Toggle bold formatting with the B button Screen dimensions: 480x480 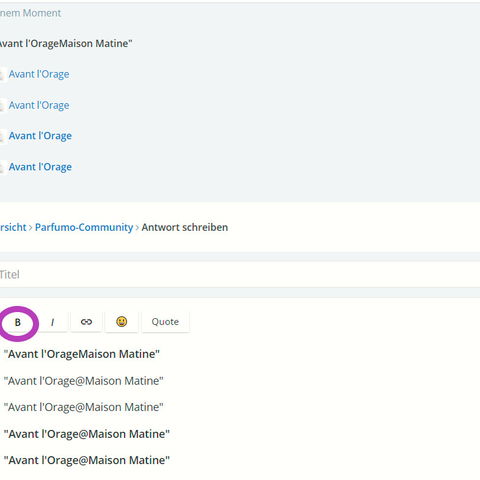17,322
